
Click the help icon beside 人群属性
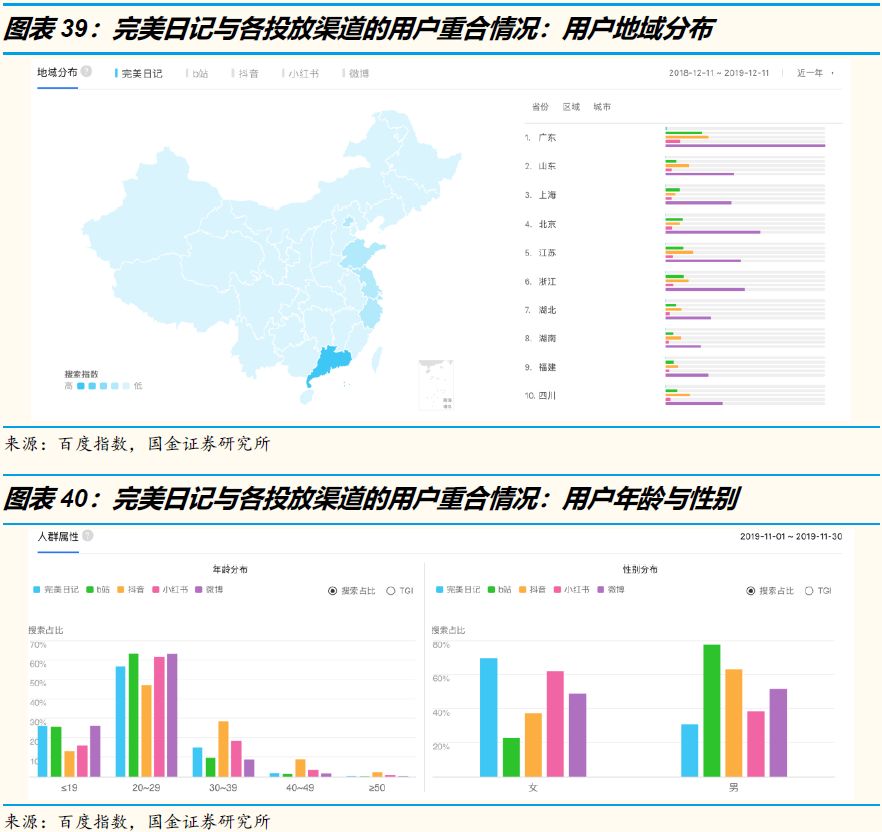click(88, 536)
